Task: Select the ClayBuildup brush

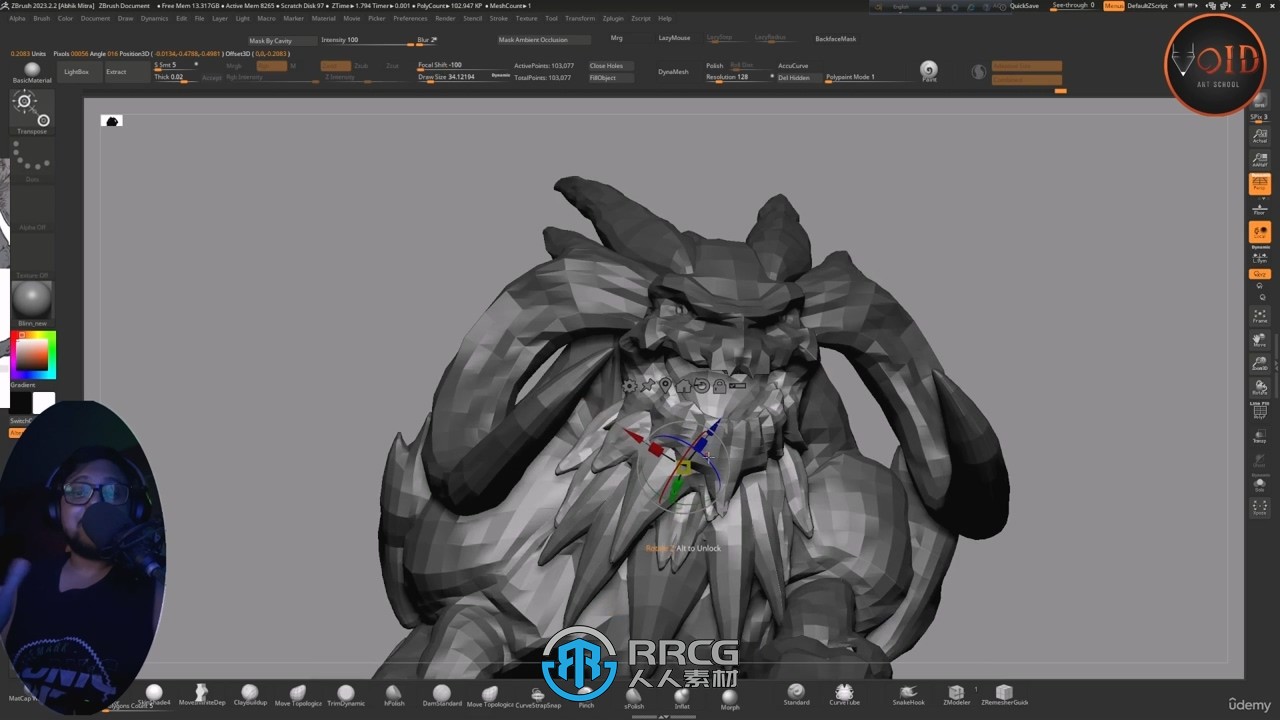Action: pos(250,695)
